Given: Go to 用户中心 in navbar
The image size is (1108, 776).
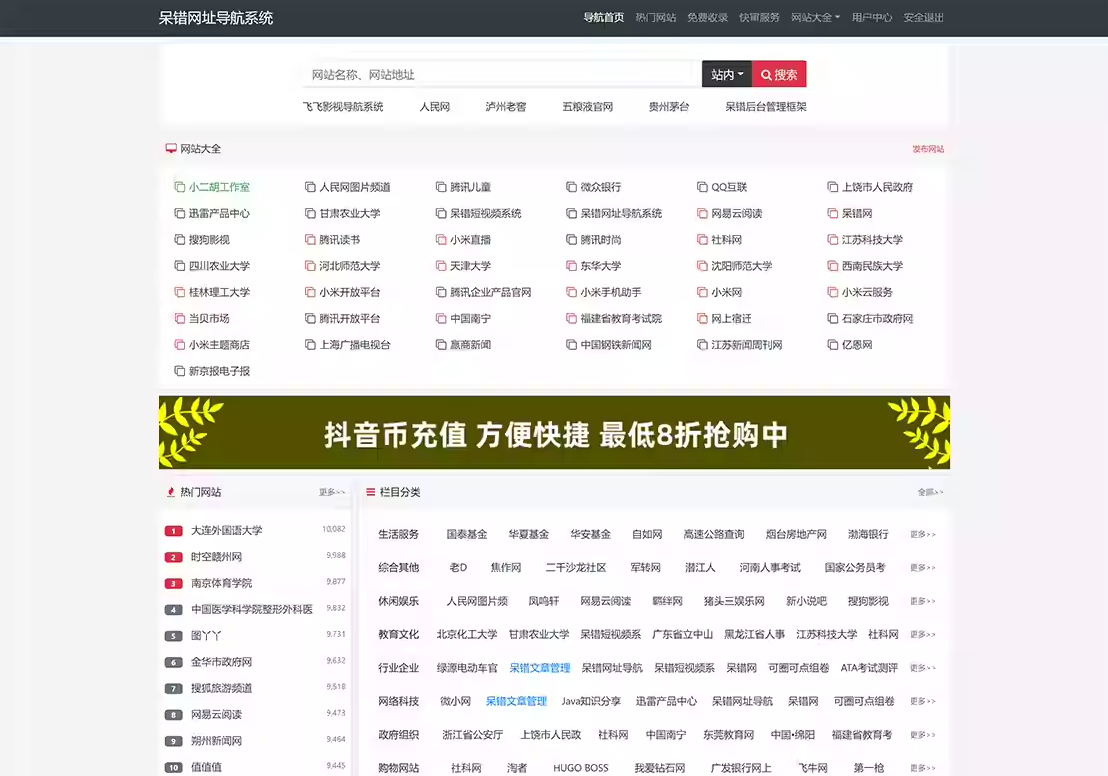Looking at the screenshot, I should click(x=872, y=17).
